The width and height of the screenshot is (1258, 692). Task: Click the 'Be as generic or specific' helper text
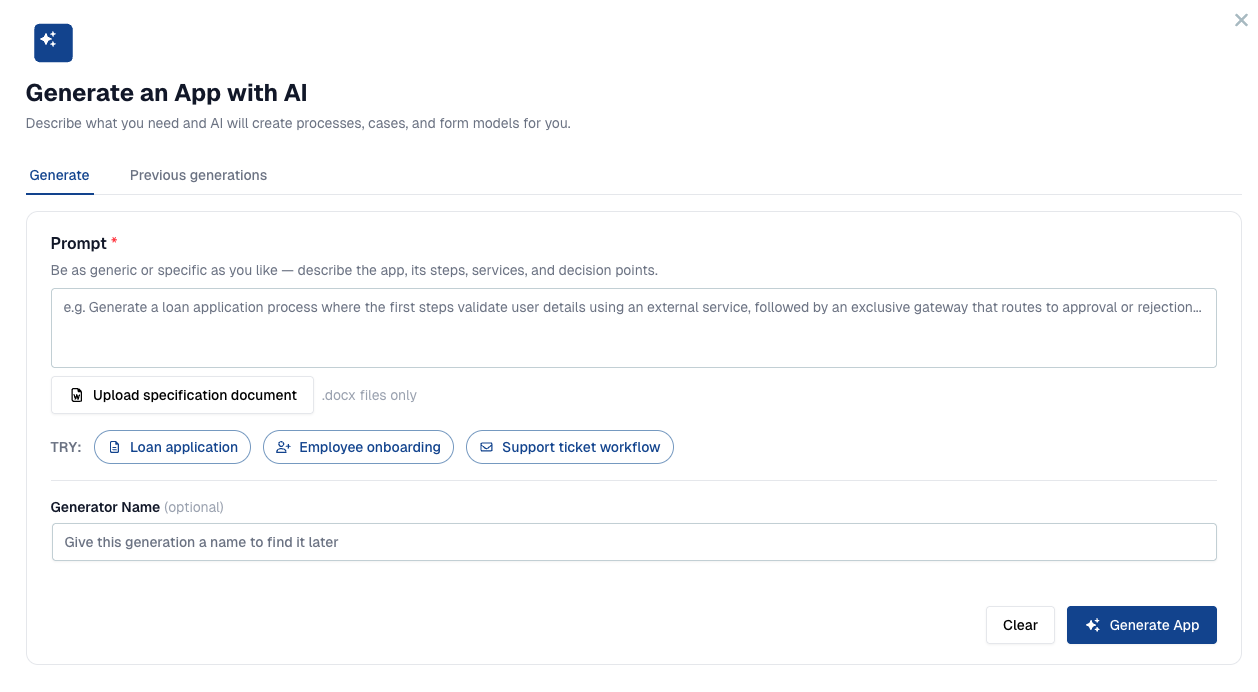pos(354,270)
